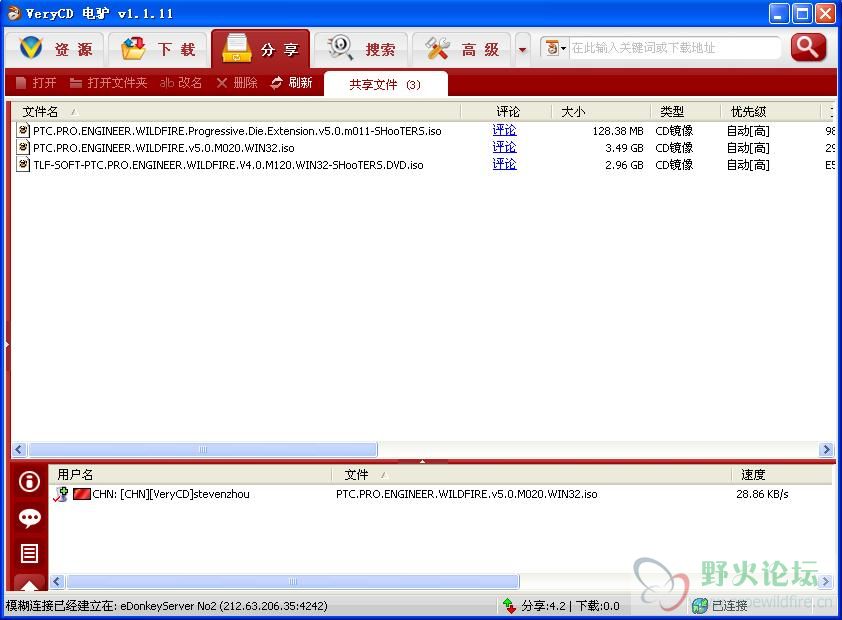This screenshot has width=842, height=620.
Task: Sort by the 速度 column header
Action: (x=782, y=475)
